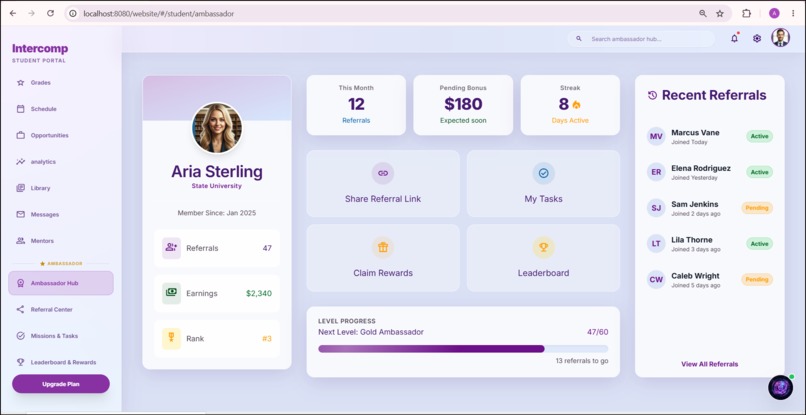Viewport: 806px width, 415px height.
Task: Click the Library icon in sidebar
Action: tap(21, 188)
